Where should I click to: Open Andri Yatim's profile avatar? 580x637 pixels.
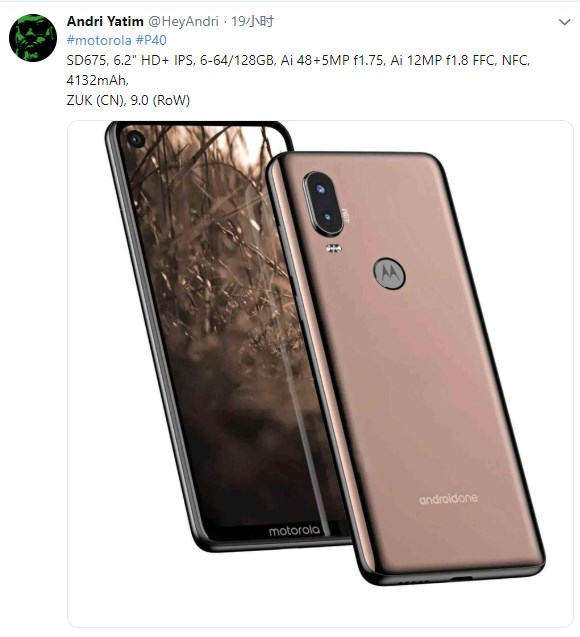[x=33, y=37]
